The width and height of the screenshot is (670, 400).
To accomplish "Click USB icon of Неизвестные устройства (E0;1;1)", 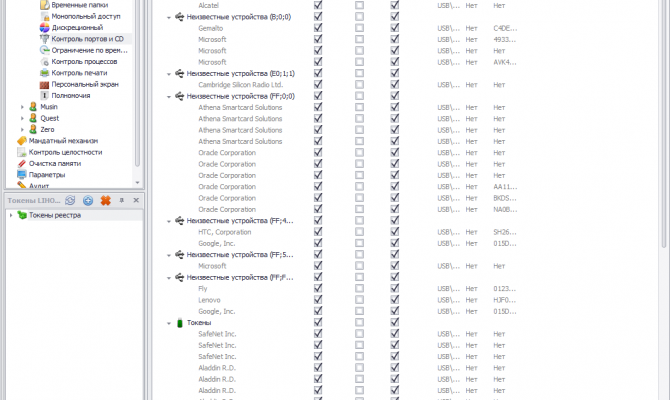I will tap(180, 74).
